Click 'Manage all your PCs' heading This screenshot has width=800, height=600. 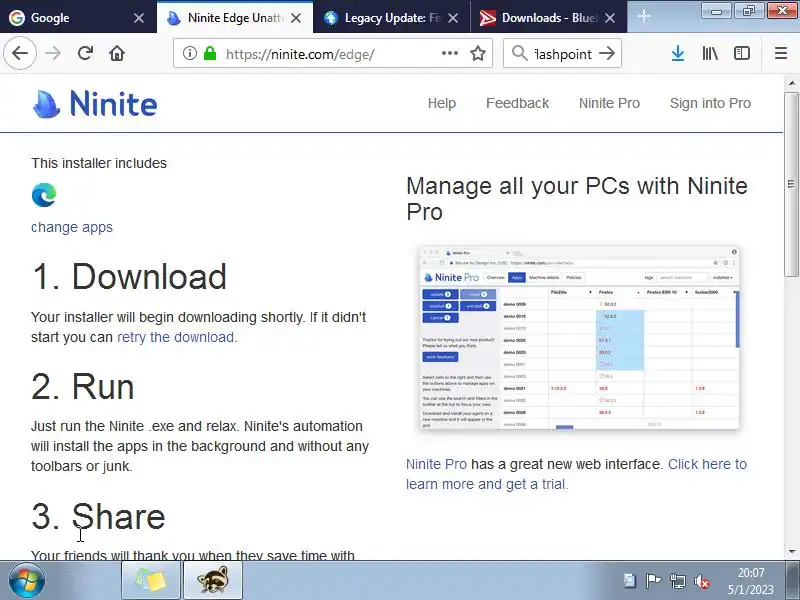tap(577, 199)
